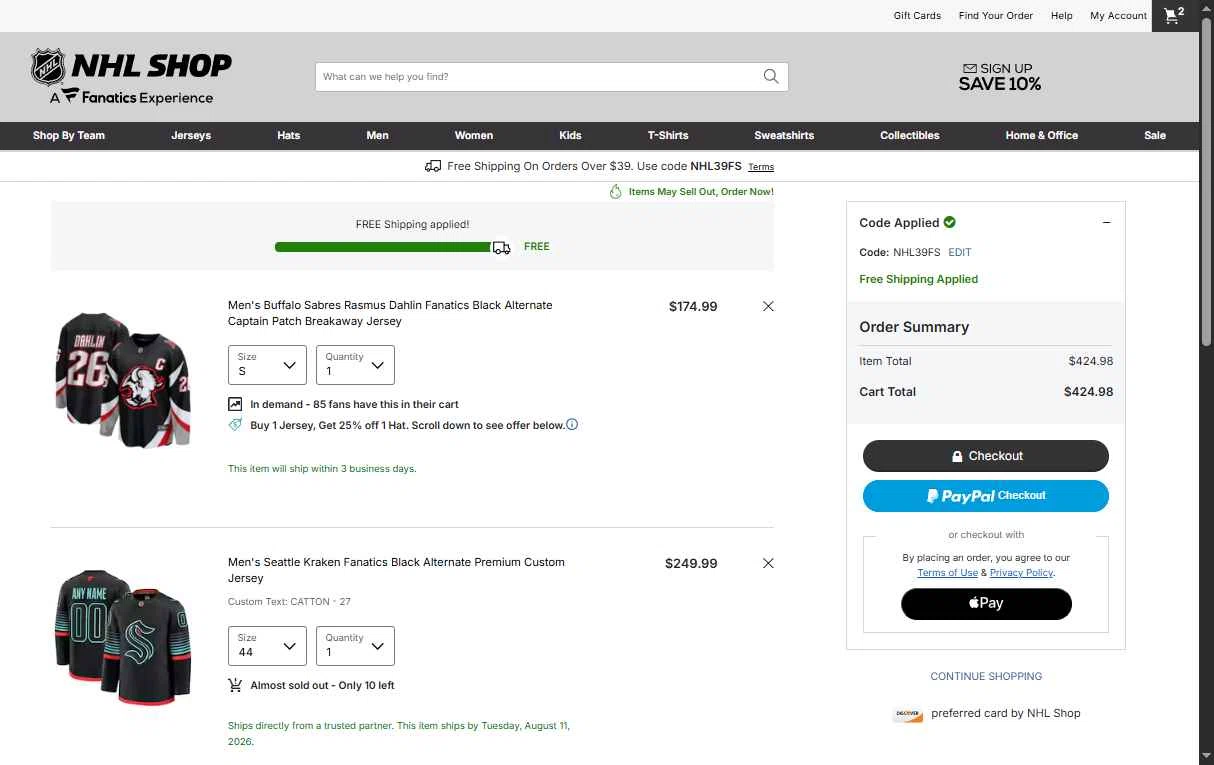Collapse the Code Applied section

[x=1106, y=222]
